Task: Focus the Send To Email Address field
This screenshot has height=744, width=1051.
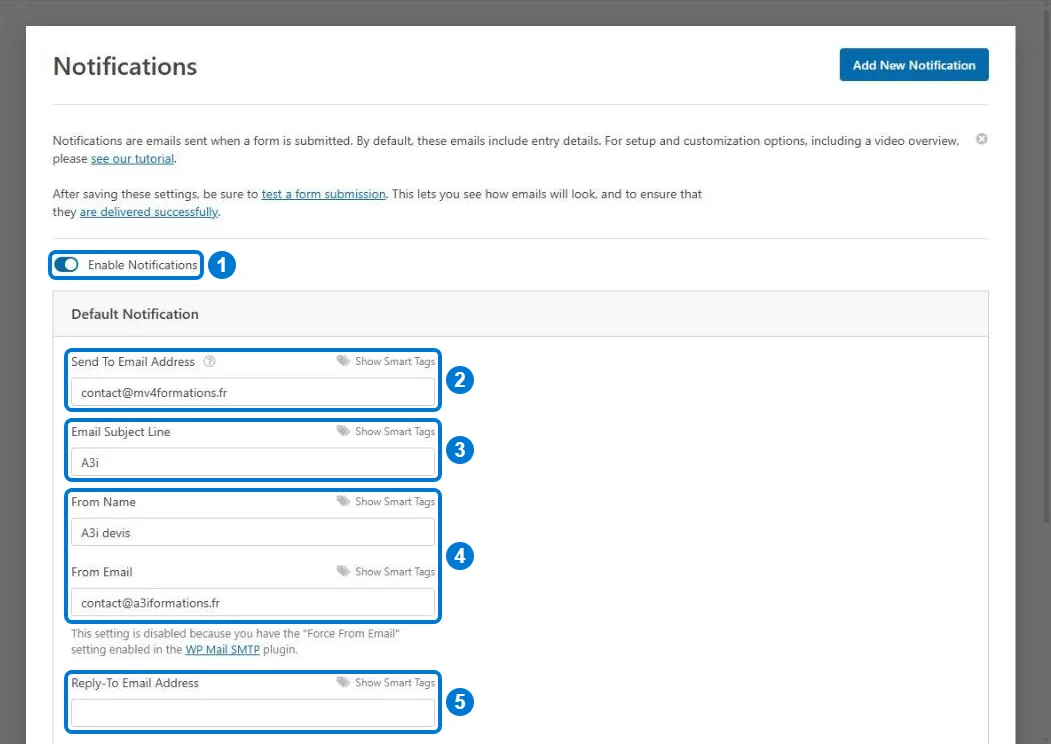Action: point(253,393)
